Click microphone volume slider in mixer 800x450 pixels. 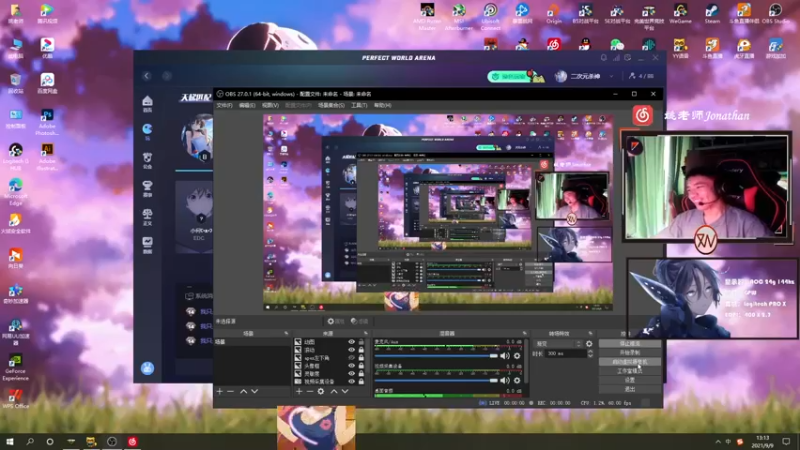click(x=436, y=356)
